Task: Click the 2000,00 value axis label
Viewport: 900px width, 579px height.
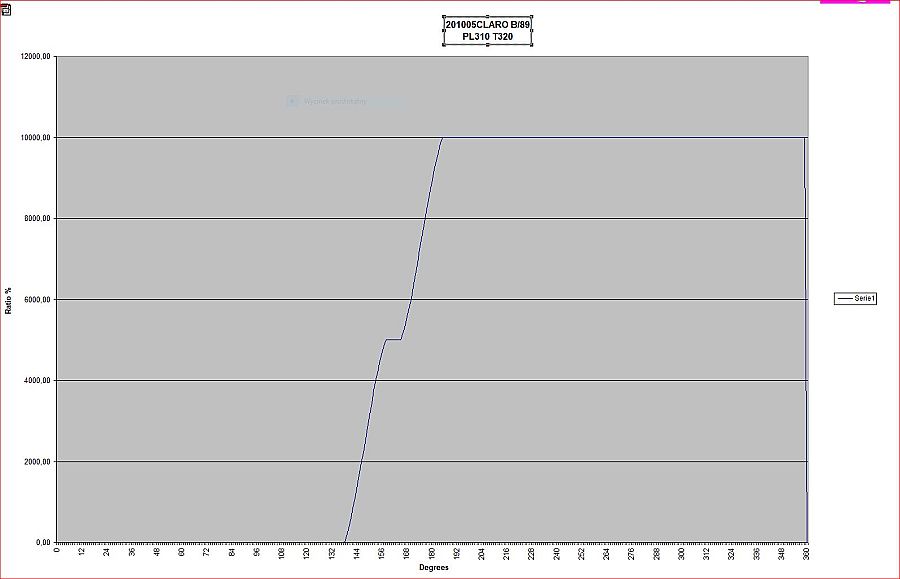Action: click(x=37, y=461)
